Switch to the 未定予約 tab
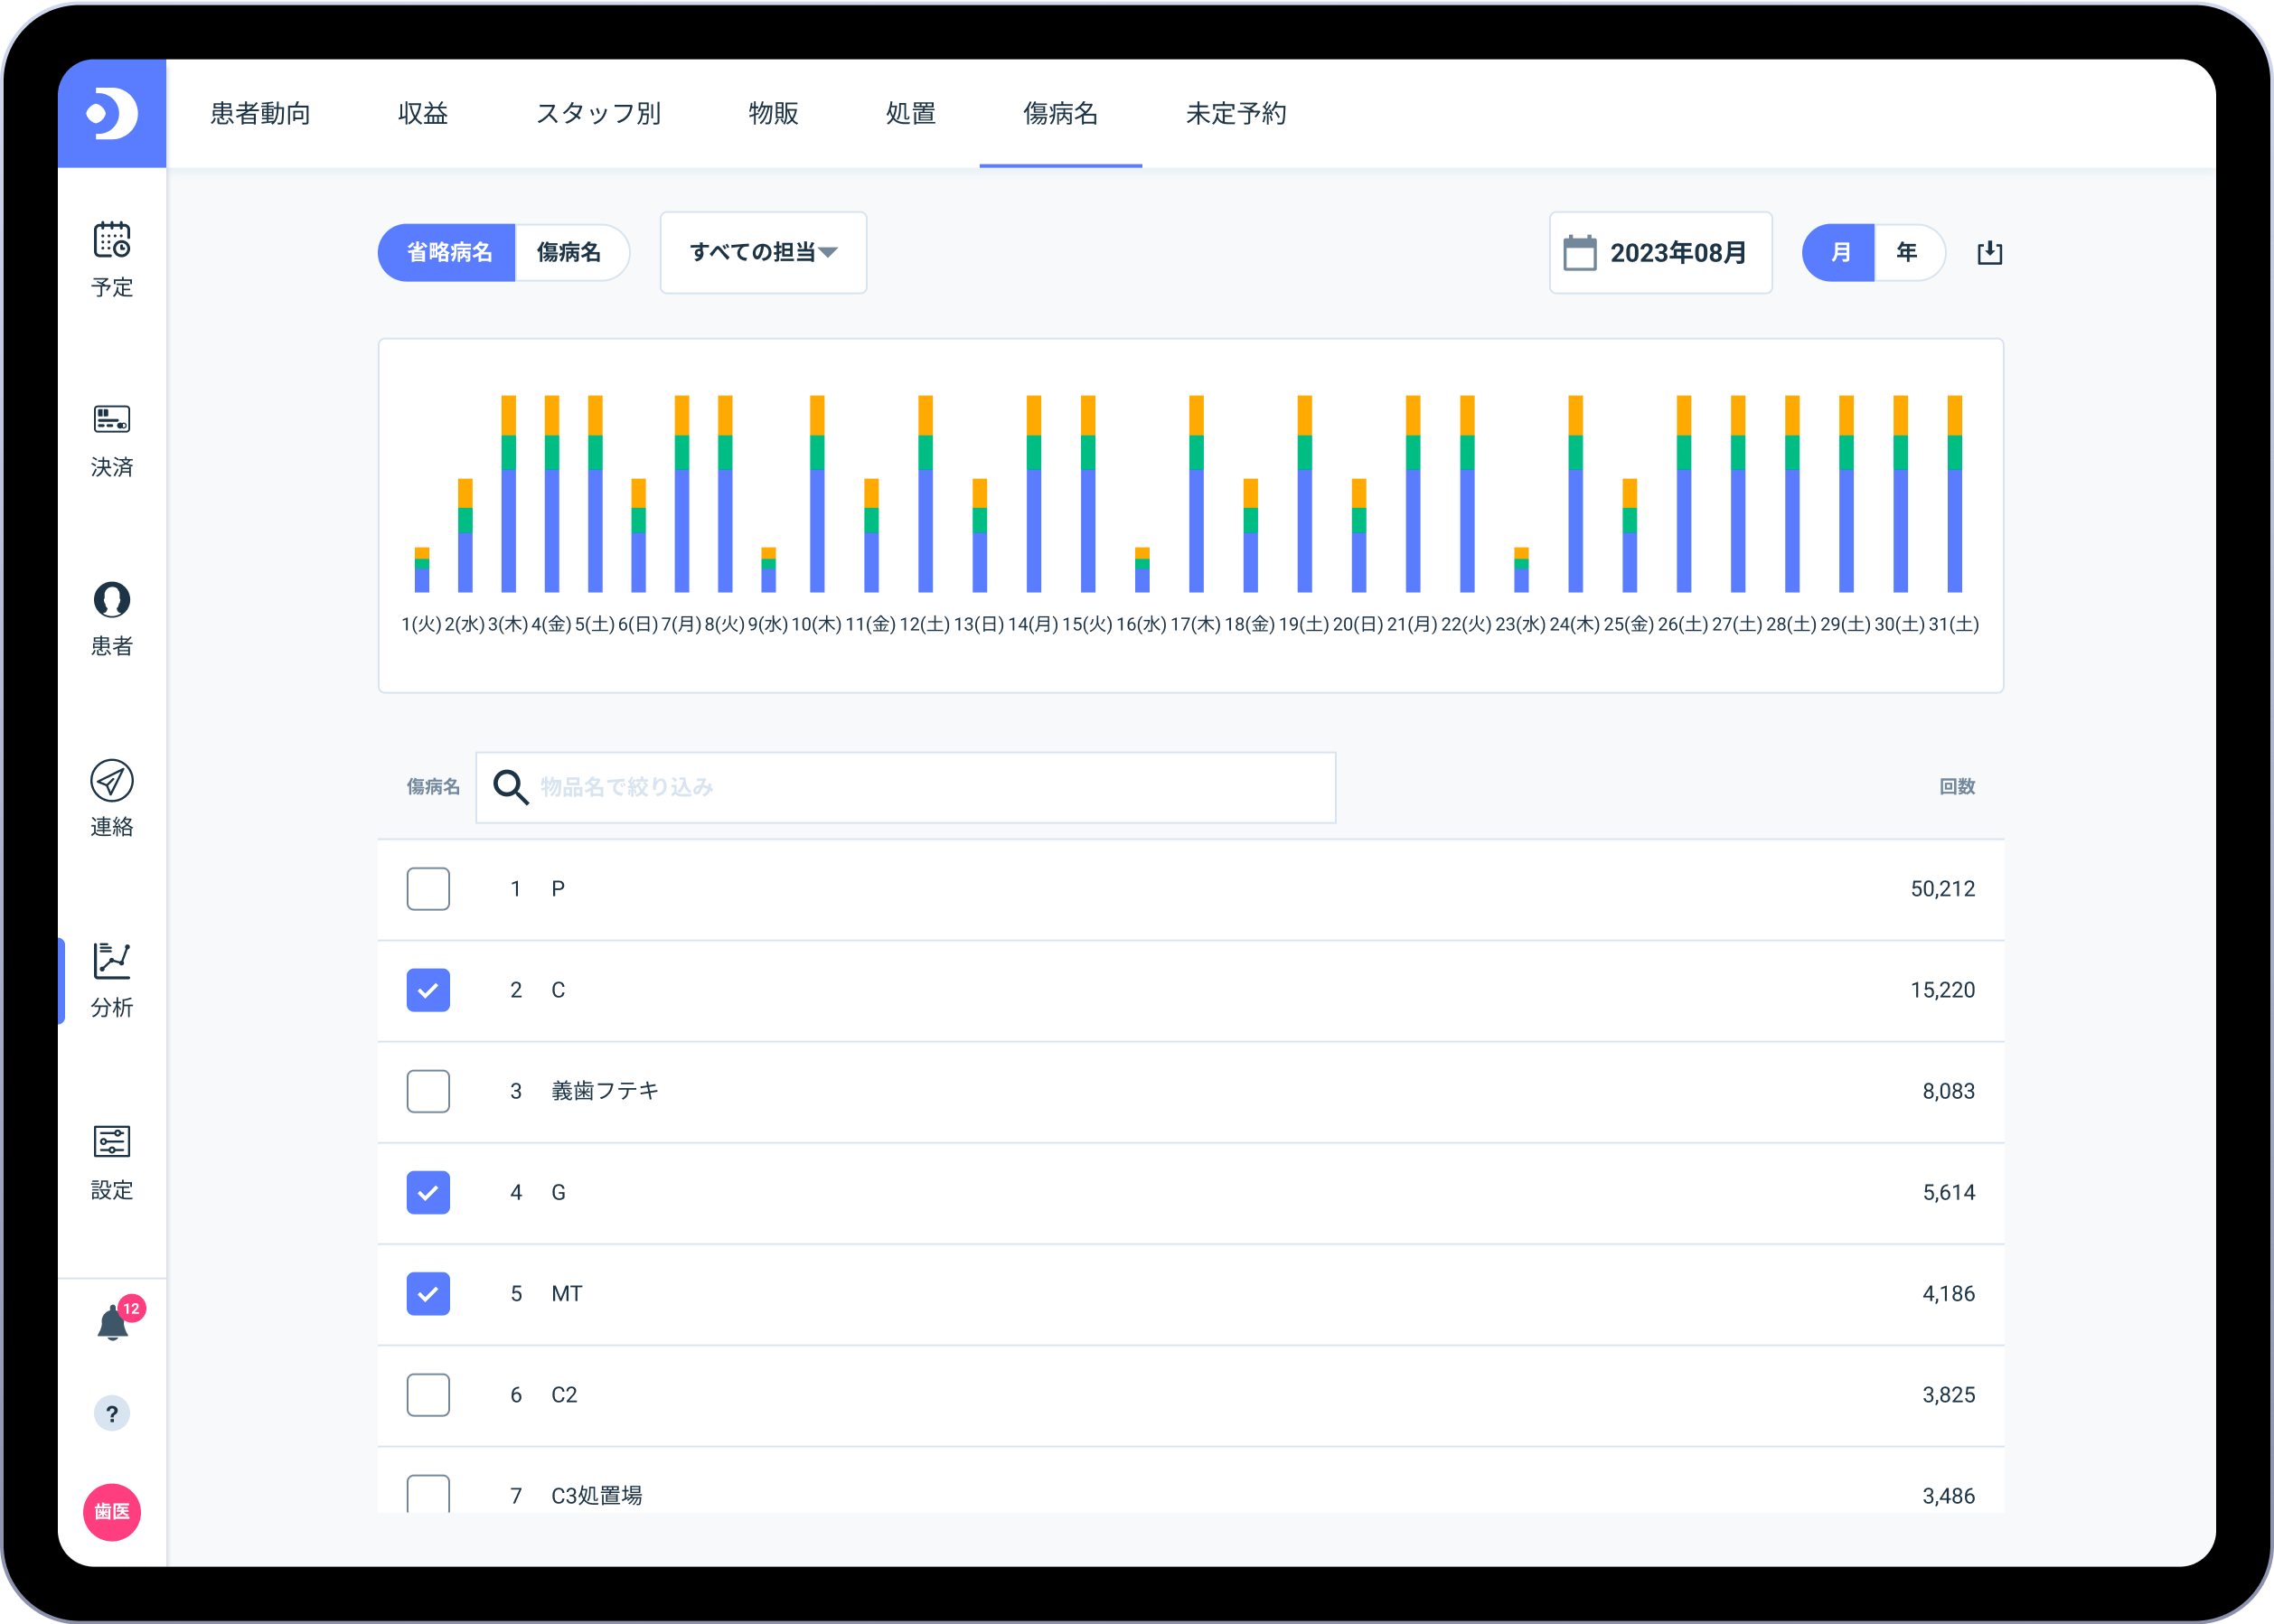This screenshot has height=1624, width=2274. point(1236,114)
